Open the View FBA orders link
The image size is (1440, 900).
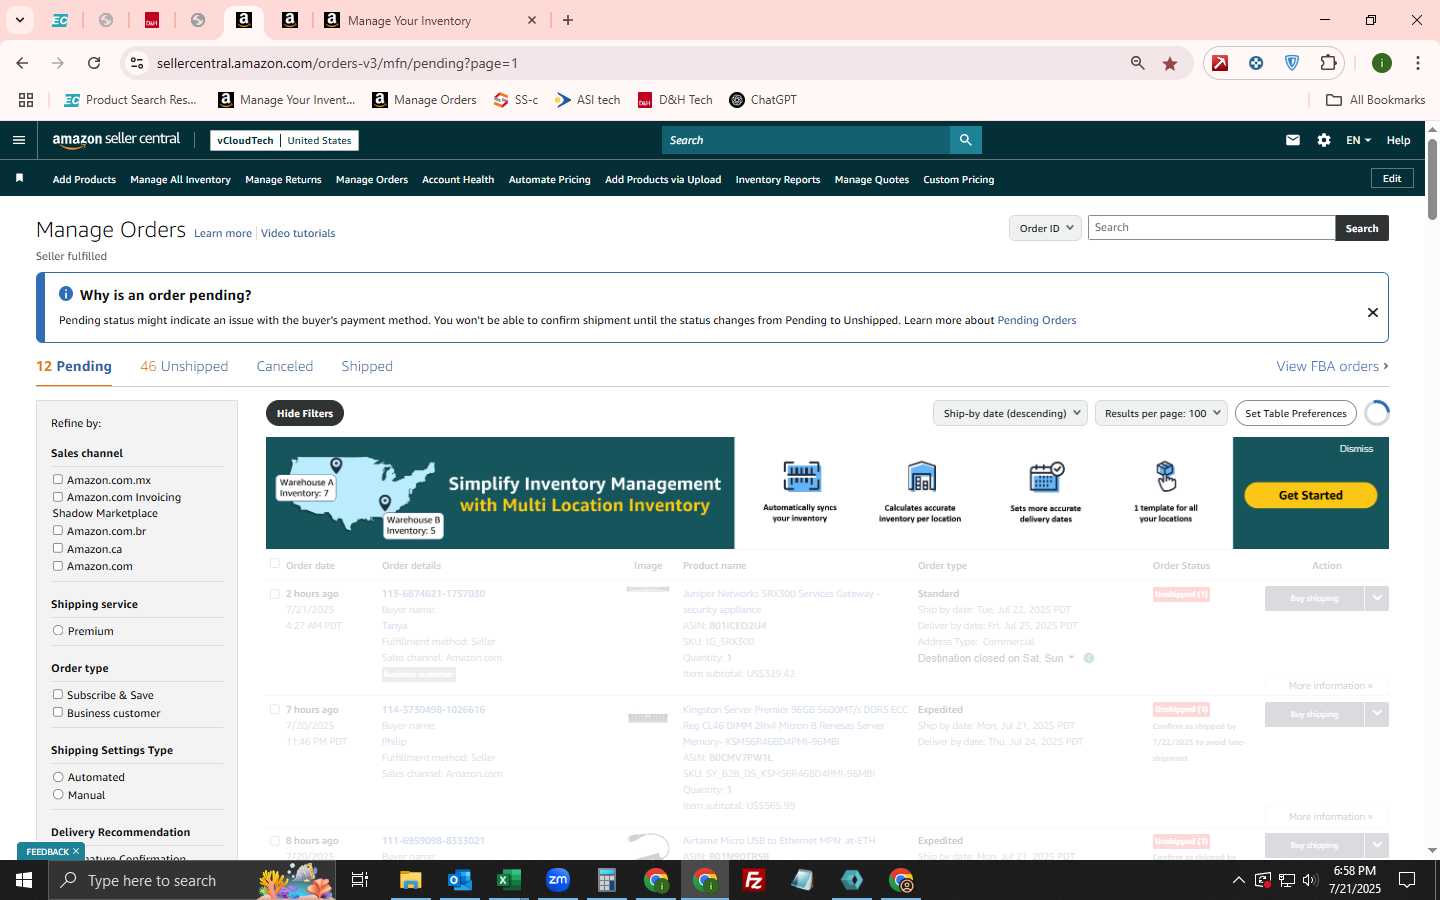(1332, 366)
